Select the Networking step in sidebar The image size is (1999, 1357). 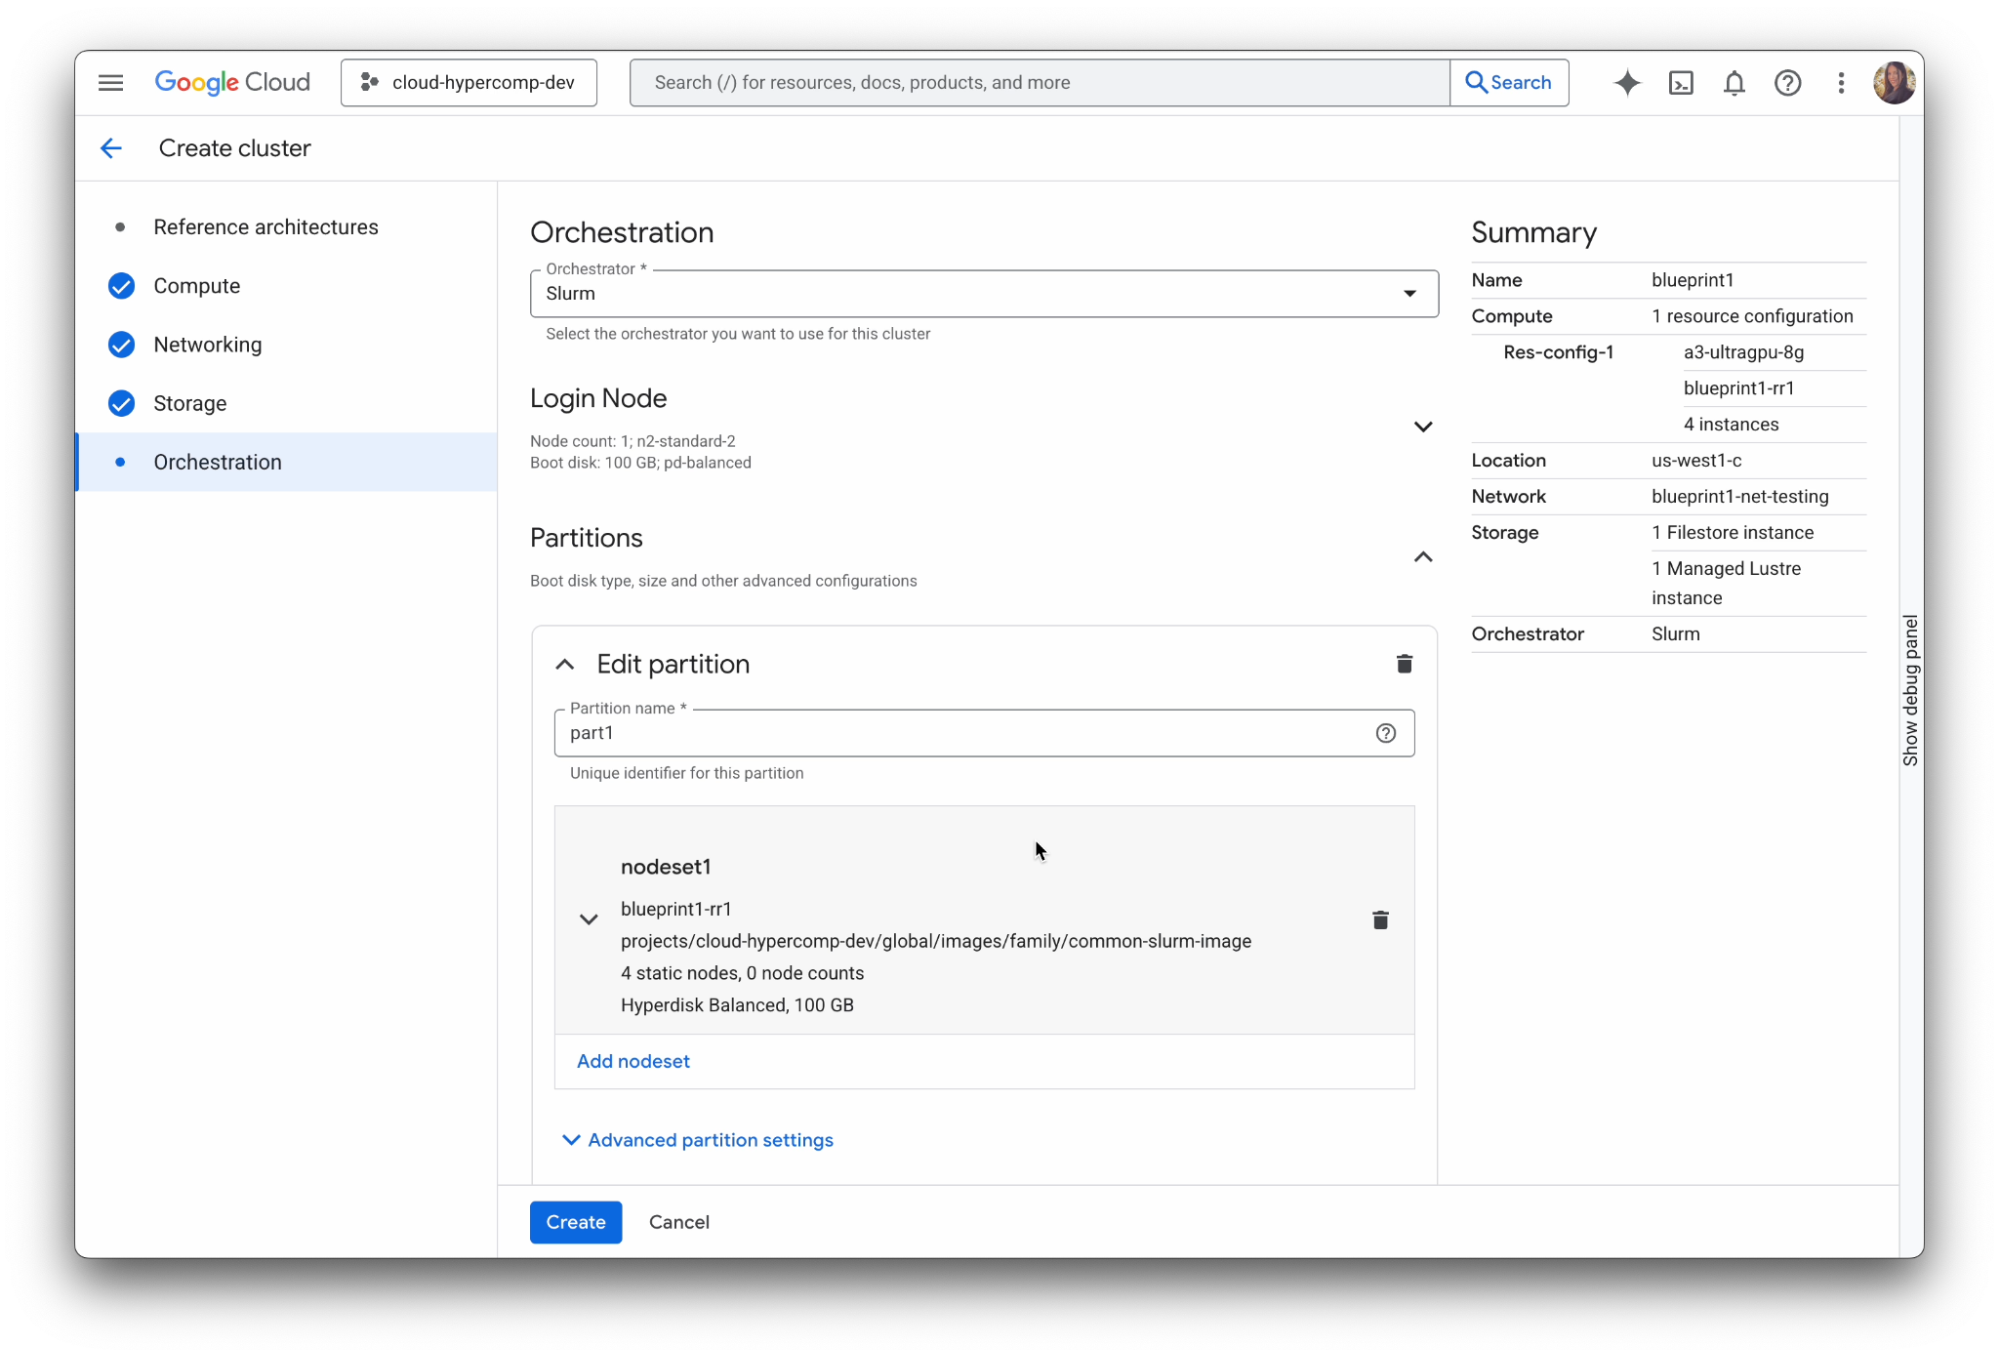(207, 344)
